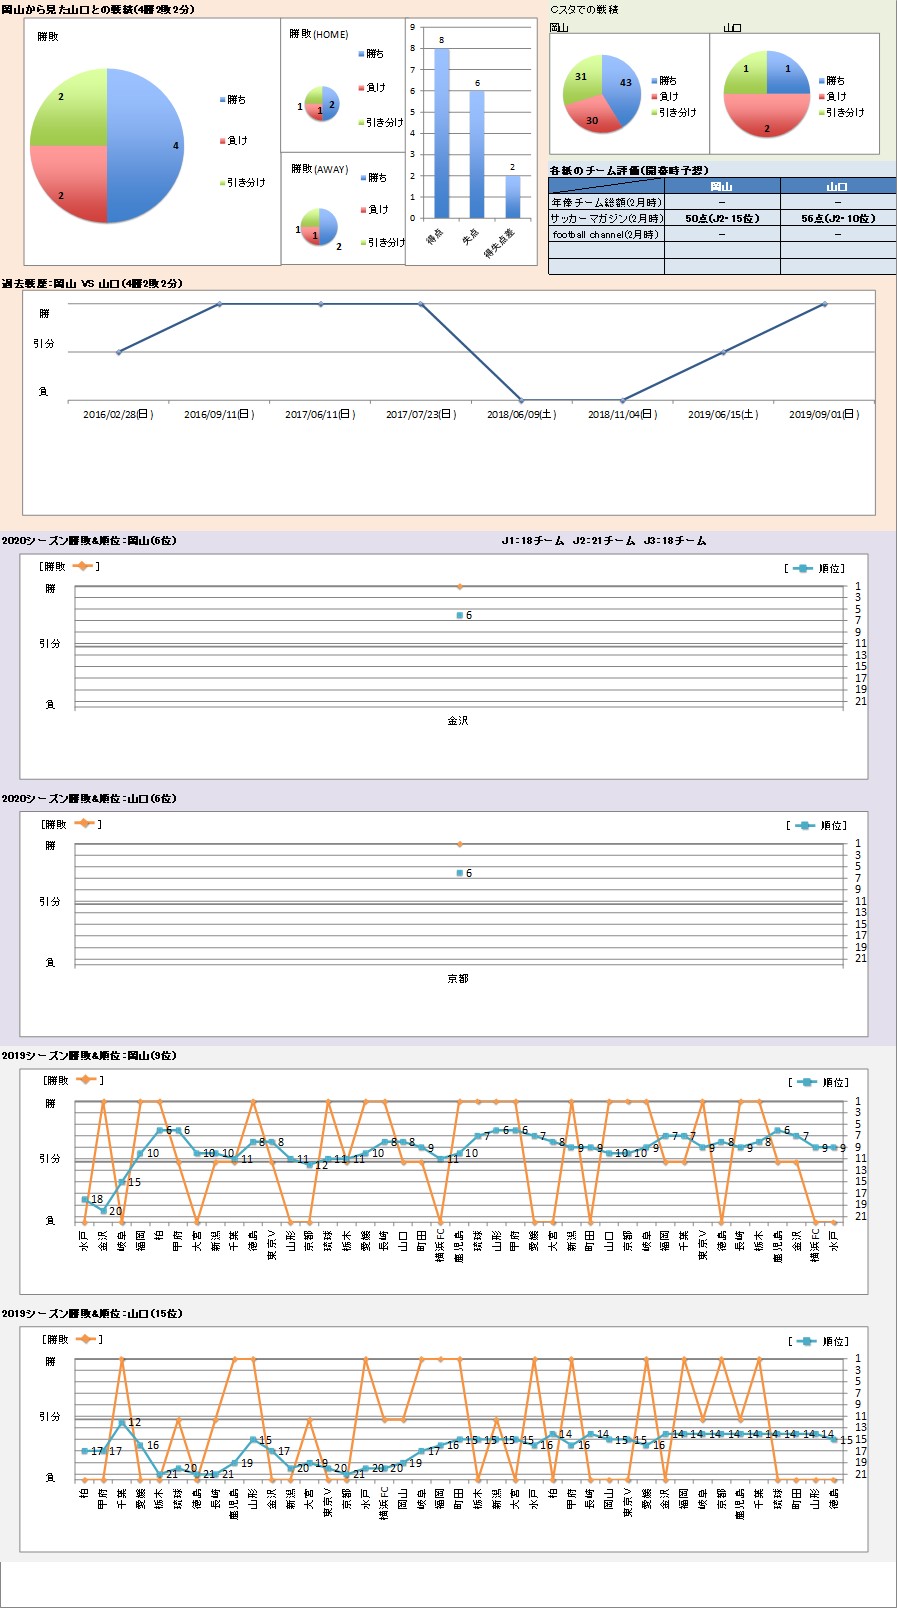Image resolution: width=897 pixels, height=1608 pixels.
Task: Select the green 引き分け slice of the large 勝敗 pie
Action: 68,107
